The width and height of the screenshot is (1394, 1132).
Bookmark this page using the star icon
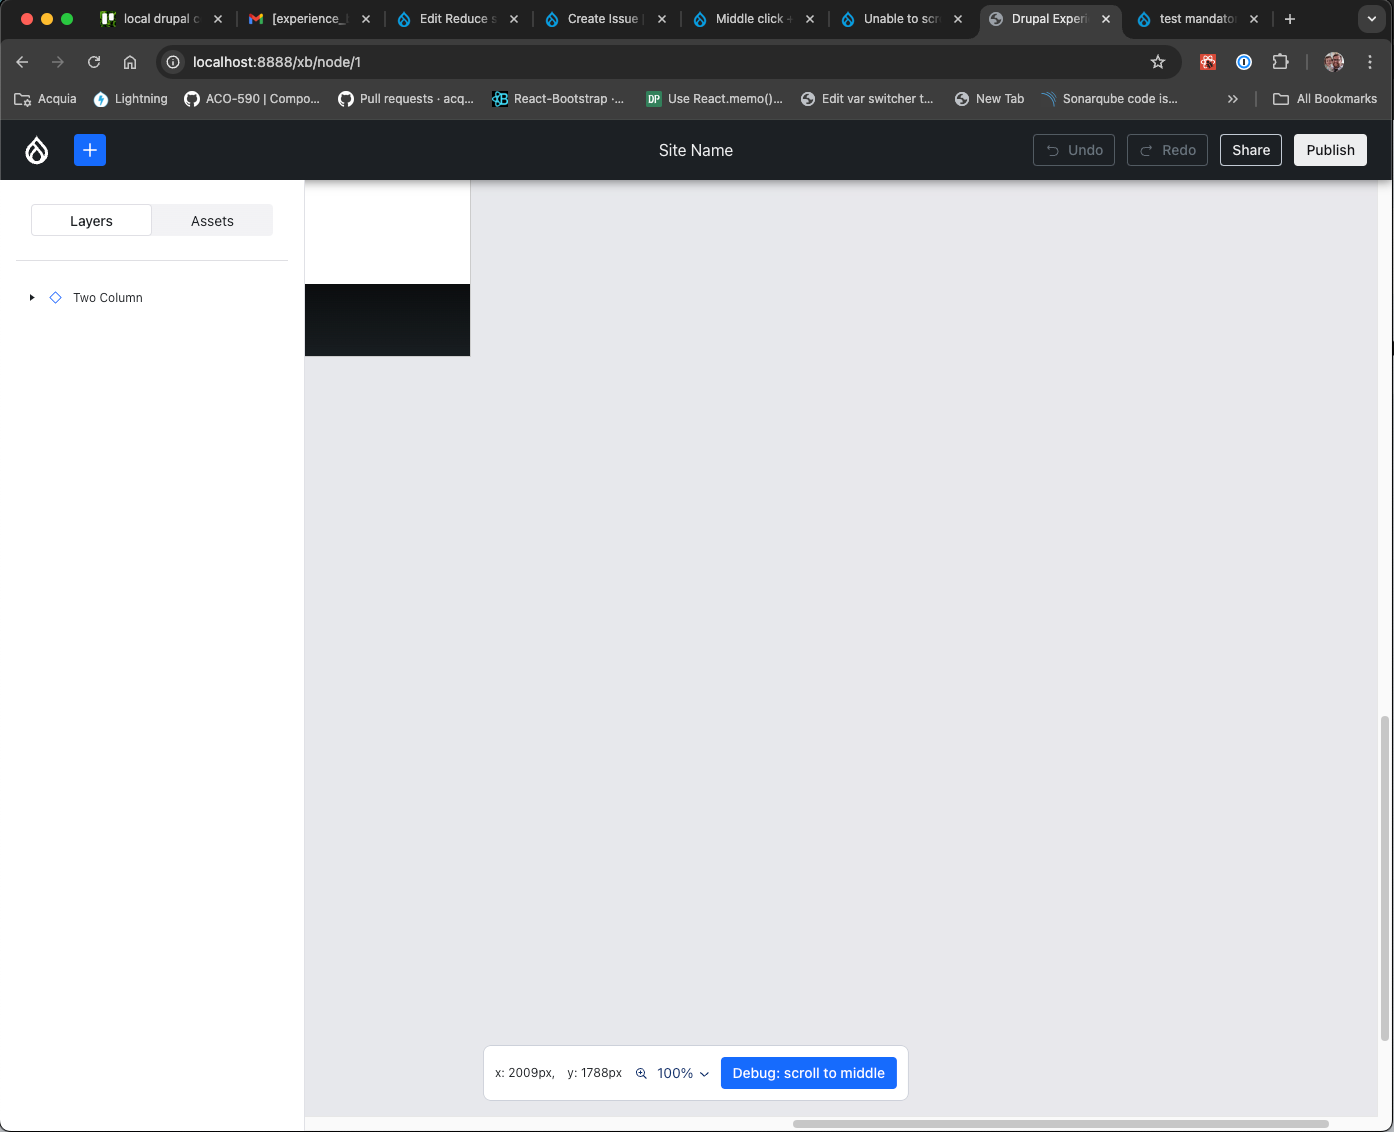tap(1157, 61)
